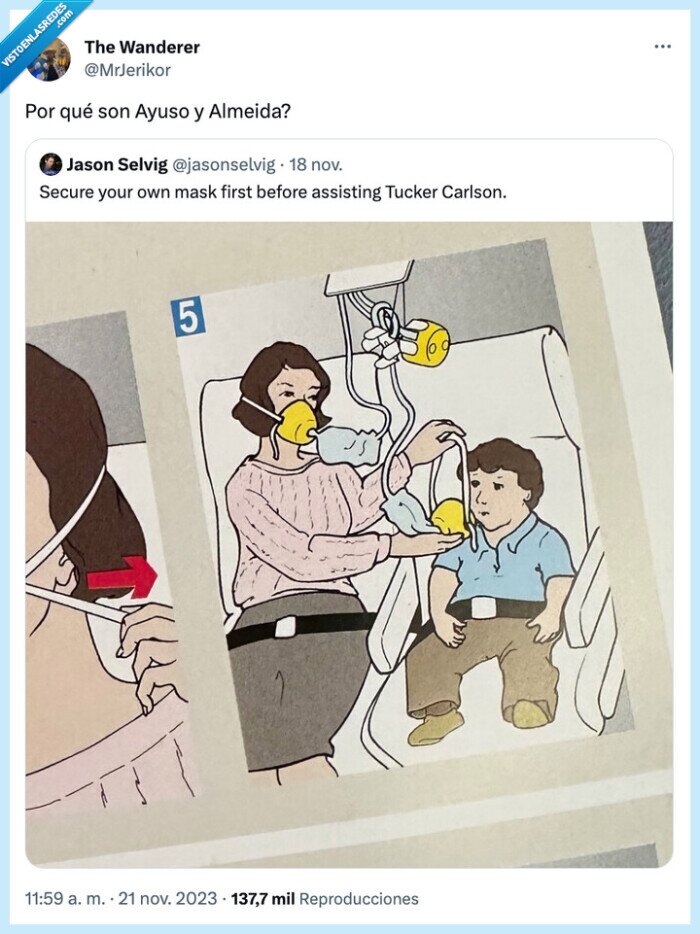Click the red arrow in the left panel
This screenshot has height=934, width=700.
click(122, 579)
